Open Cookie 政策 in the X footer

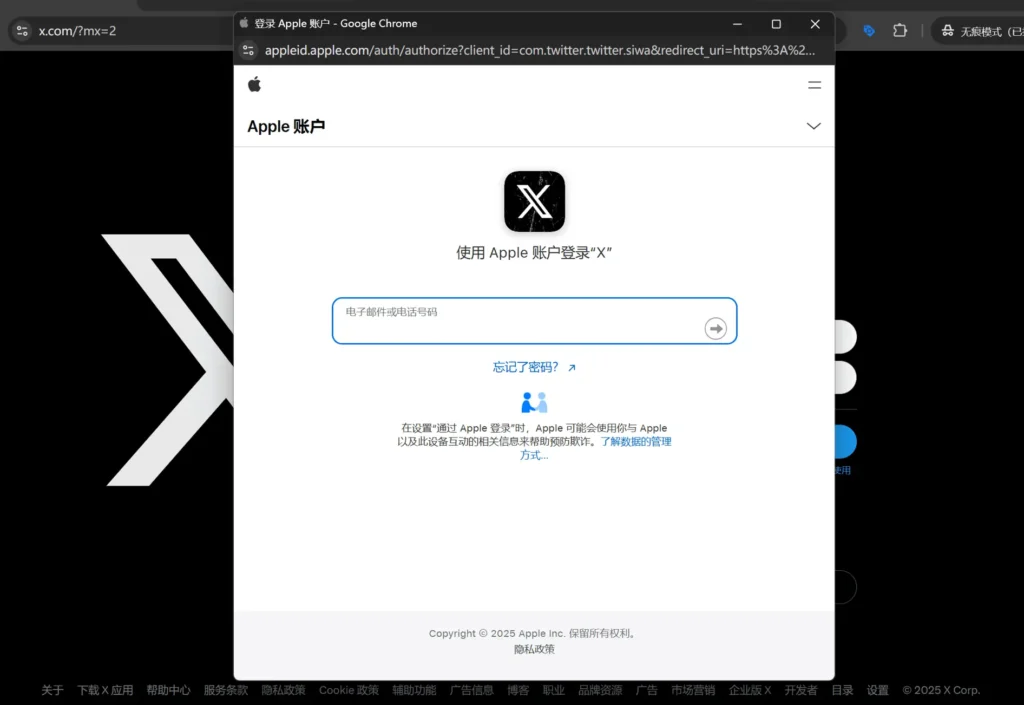pos(349,690)
